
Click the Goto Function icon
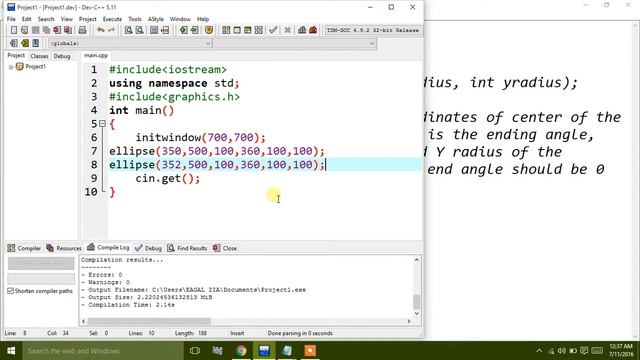154,30
